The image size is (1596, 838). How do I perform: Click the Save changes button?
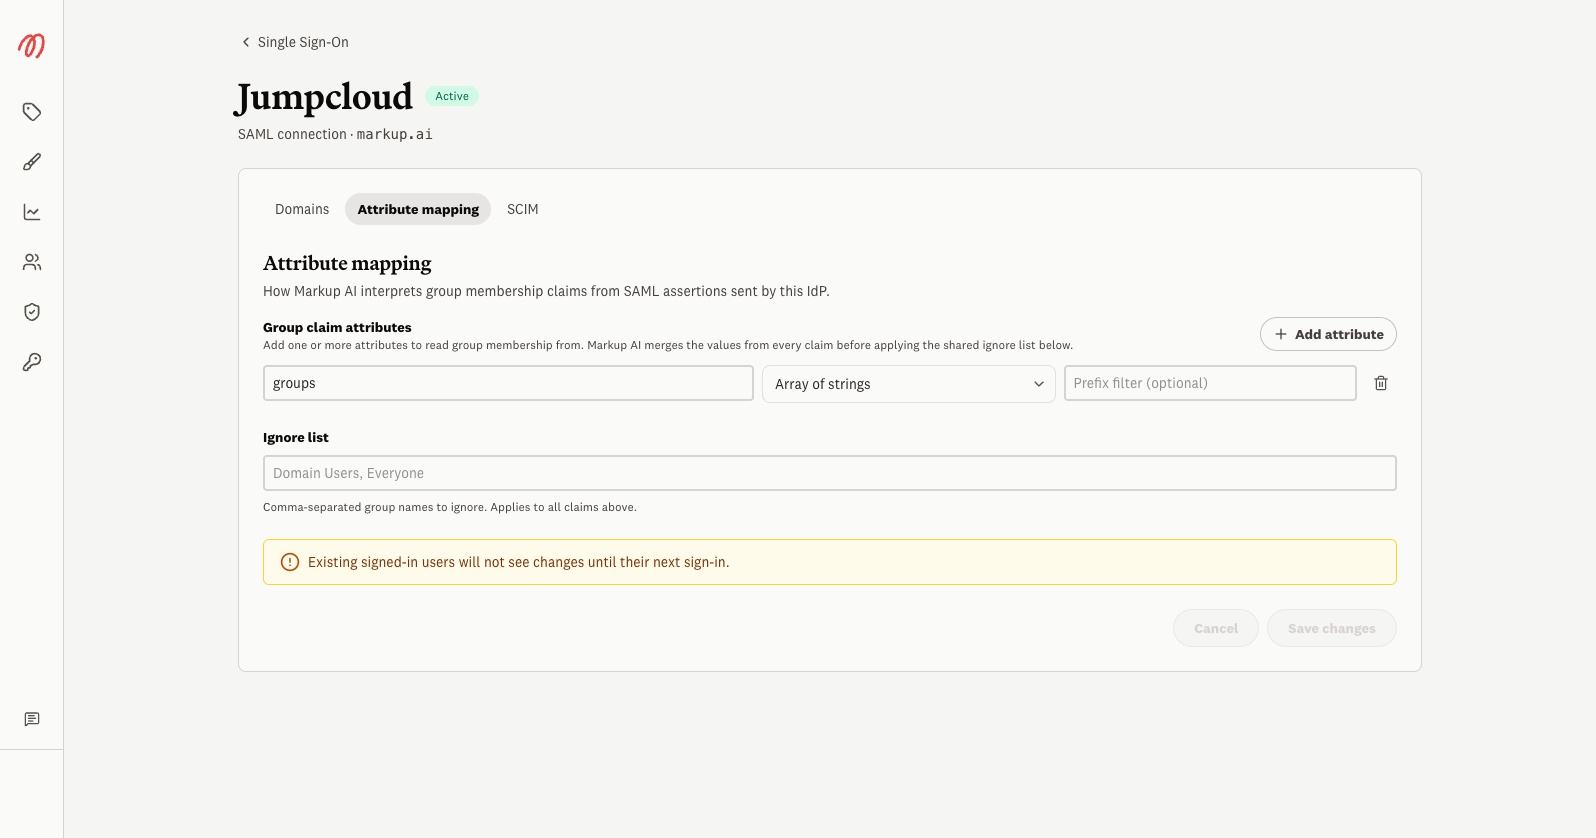(x=1332, y=628)
